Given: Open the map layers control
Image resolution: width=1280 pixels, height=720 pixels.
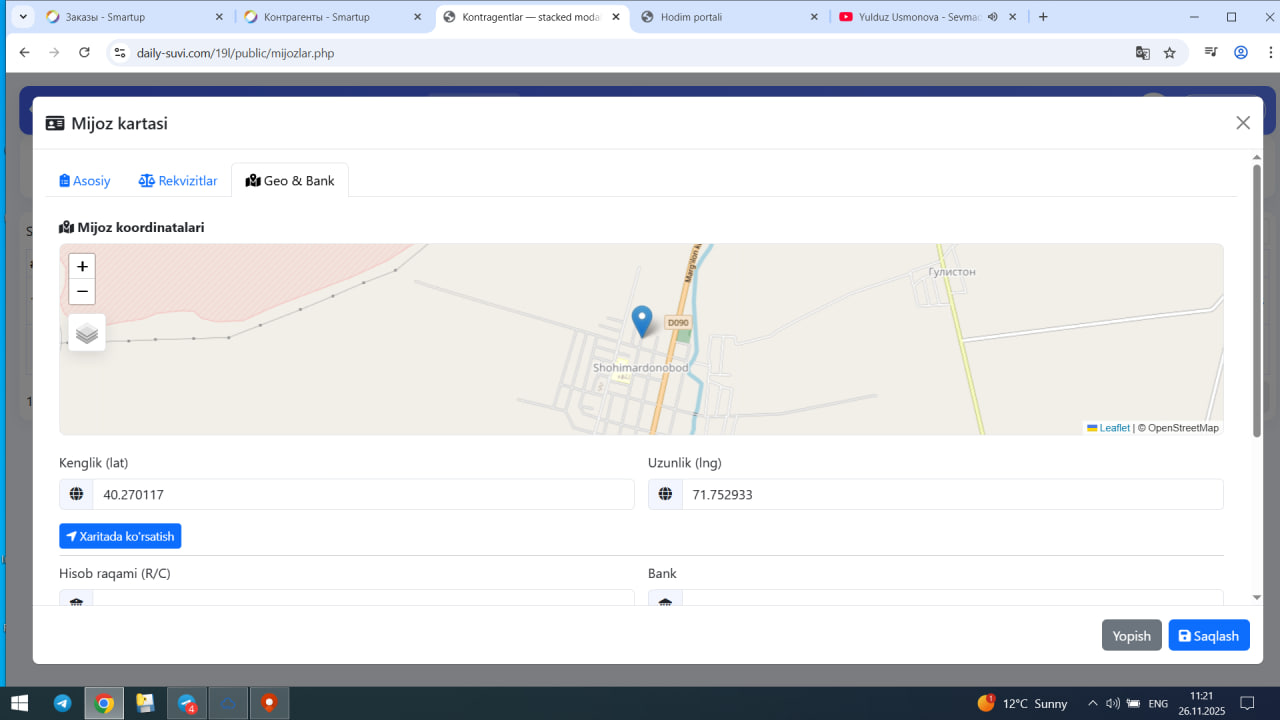Looking at the screenshot, I should click(87, 333).
